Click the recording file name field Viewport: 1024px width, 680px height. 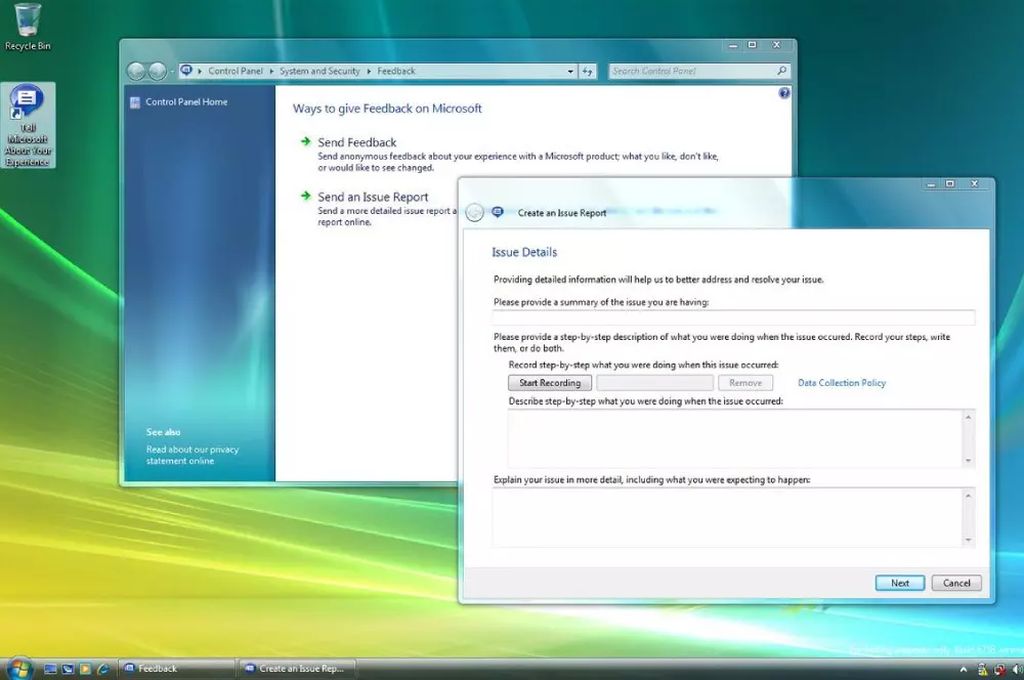point(654,383)
